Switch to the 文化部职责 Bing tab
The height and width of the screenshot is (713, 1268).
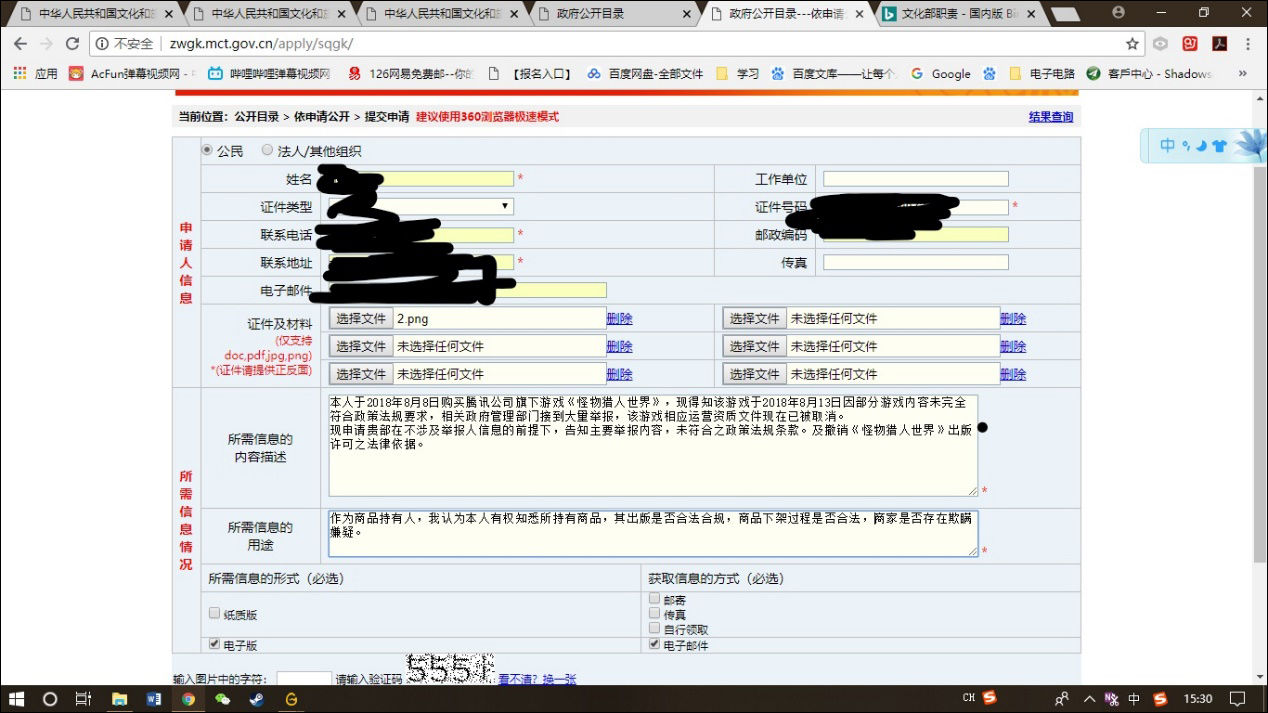tap(960, 14)
